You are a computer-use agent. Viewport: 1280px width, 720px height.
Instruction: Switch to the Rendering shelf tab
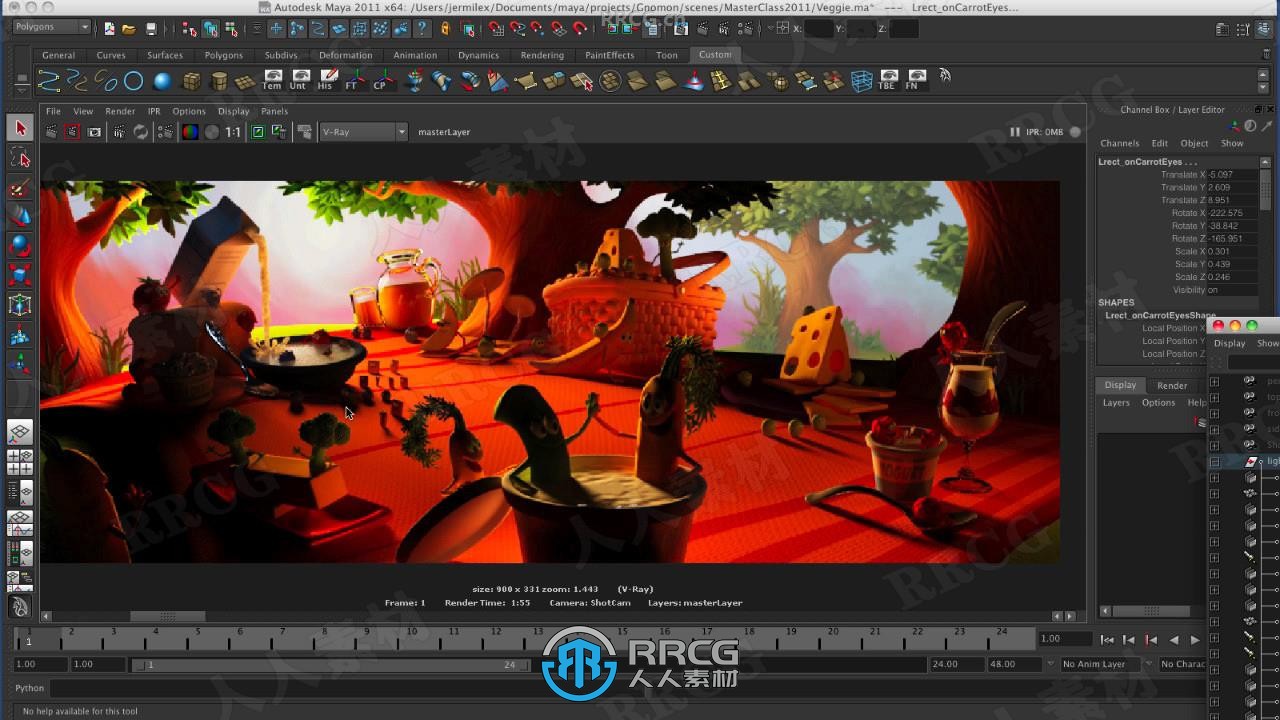542,55
